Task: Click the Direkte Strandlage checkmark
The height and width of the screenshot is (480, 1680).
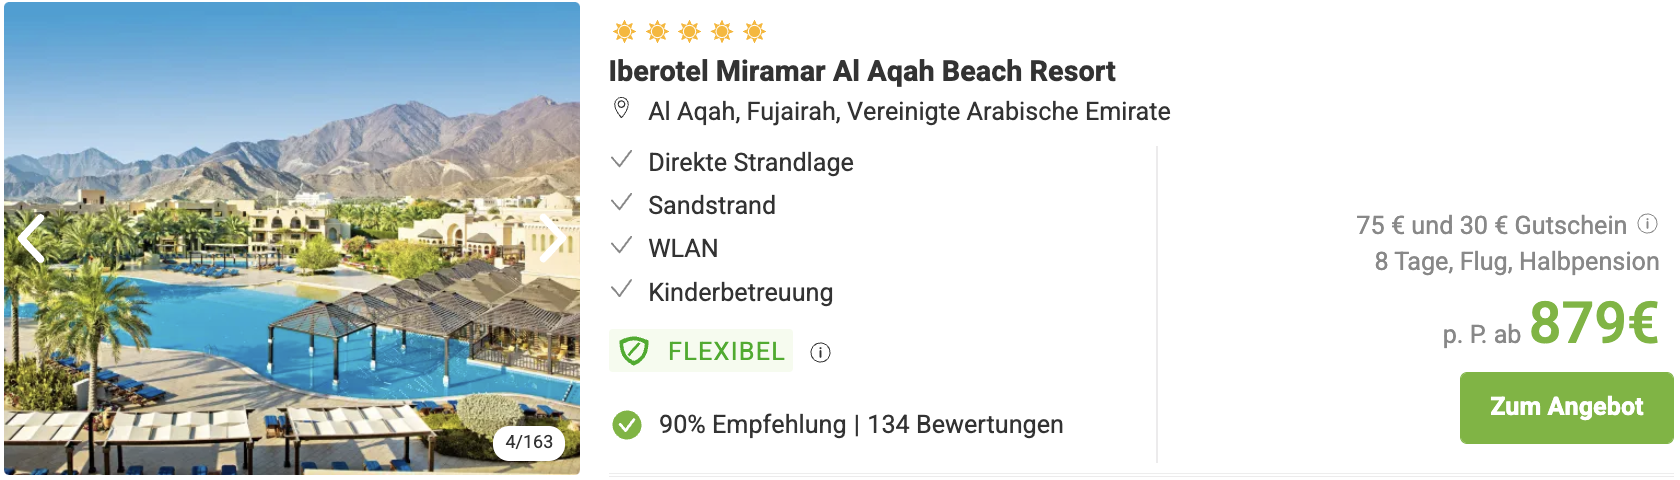Action: tap(621, 159)
